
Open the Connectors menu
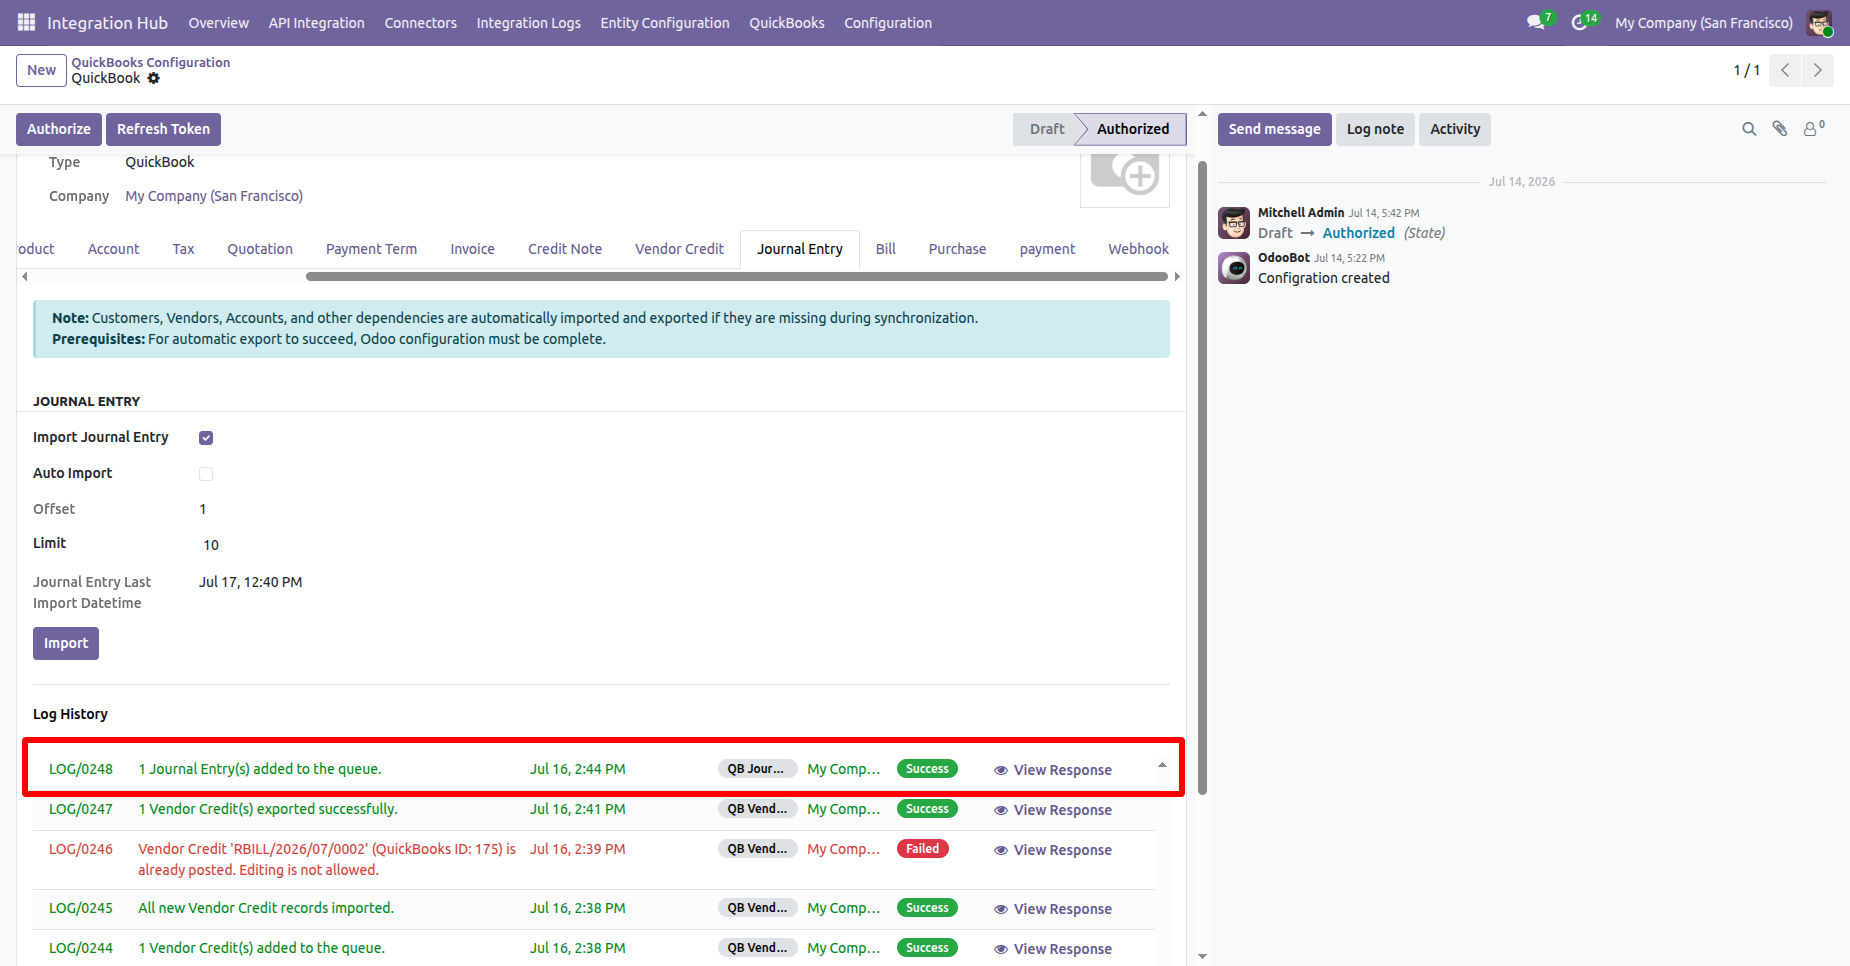tap(420, 22)
